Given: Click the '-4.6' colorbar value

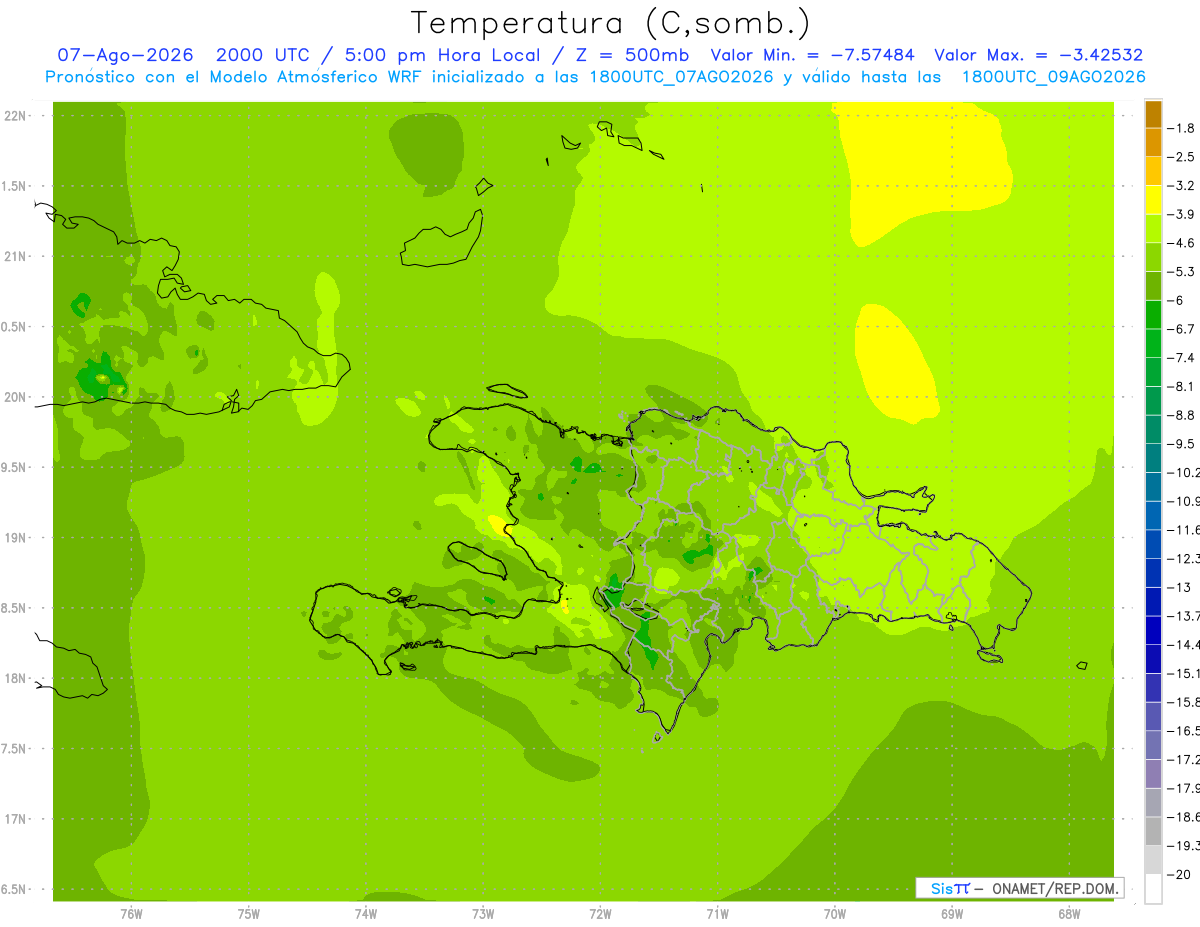Looking at the screenshot, I should (1182, 243).
